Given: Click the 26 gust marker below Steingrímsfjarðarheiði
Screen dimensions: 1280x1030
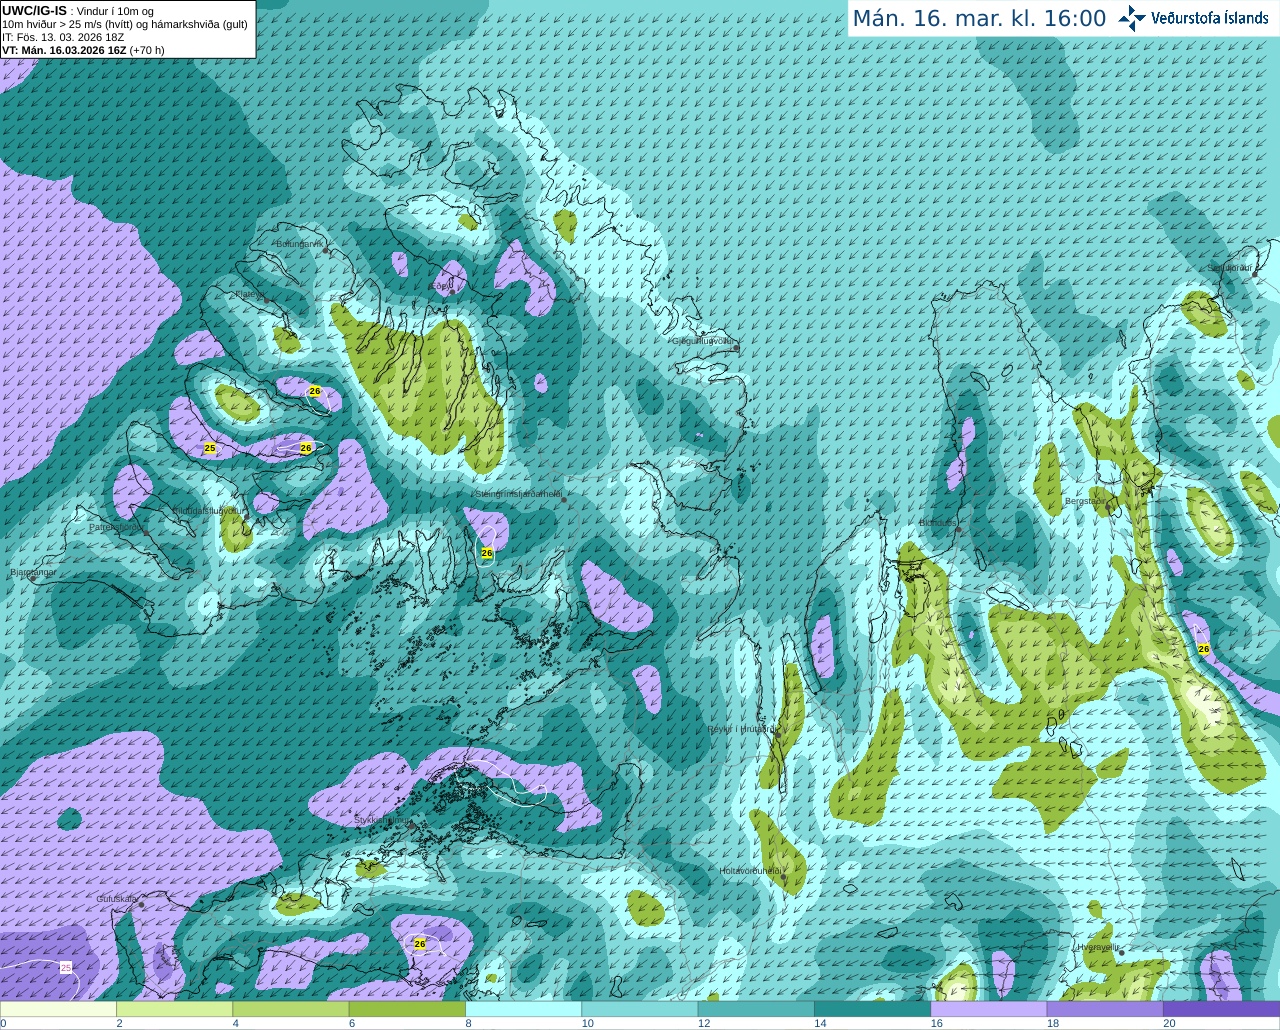Looking at the screenshot, I should tap(487, 553).
